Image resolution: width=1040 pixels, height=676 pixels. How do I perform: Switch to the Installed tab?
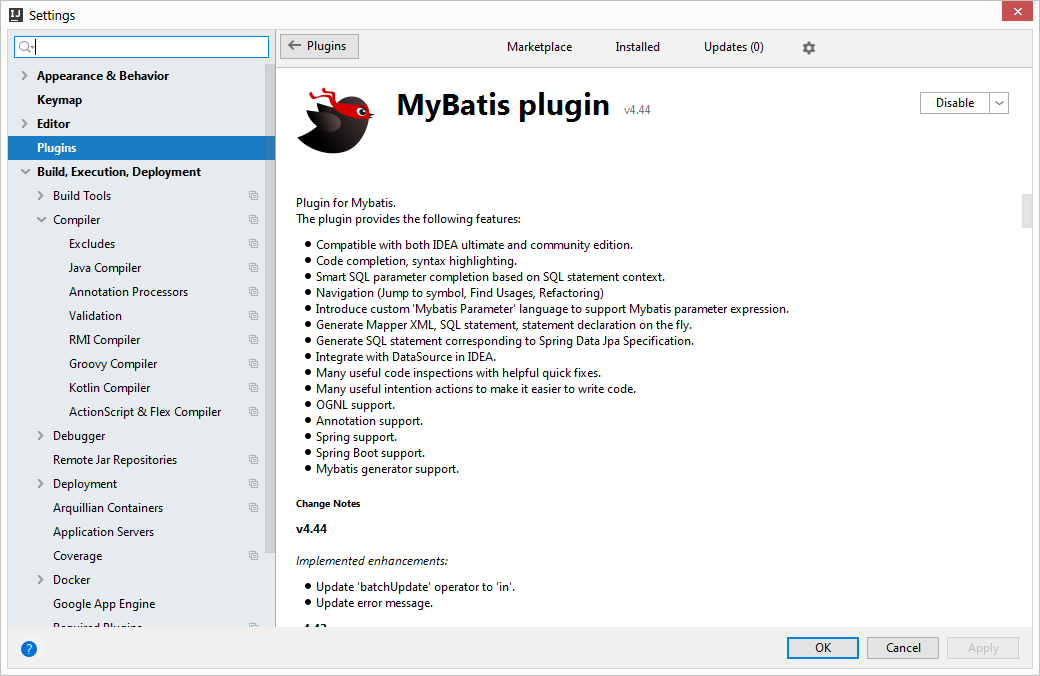(x=637, y=47)
